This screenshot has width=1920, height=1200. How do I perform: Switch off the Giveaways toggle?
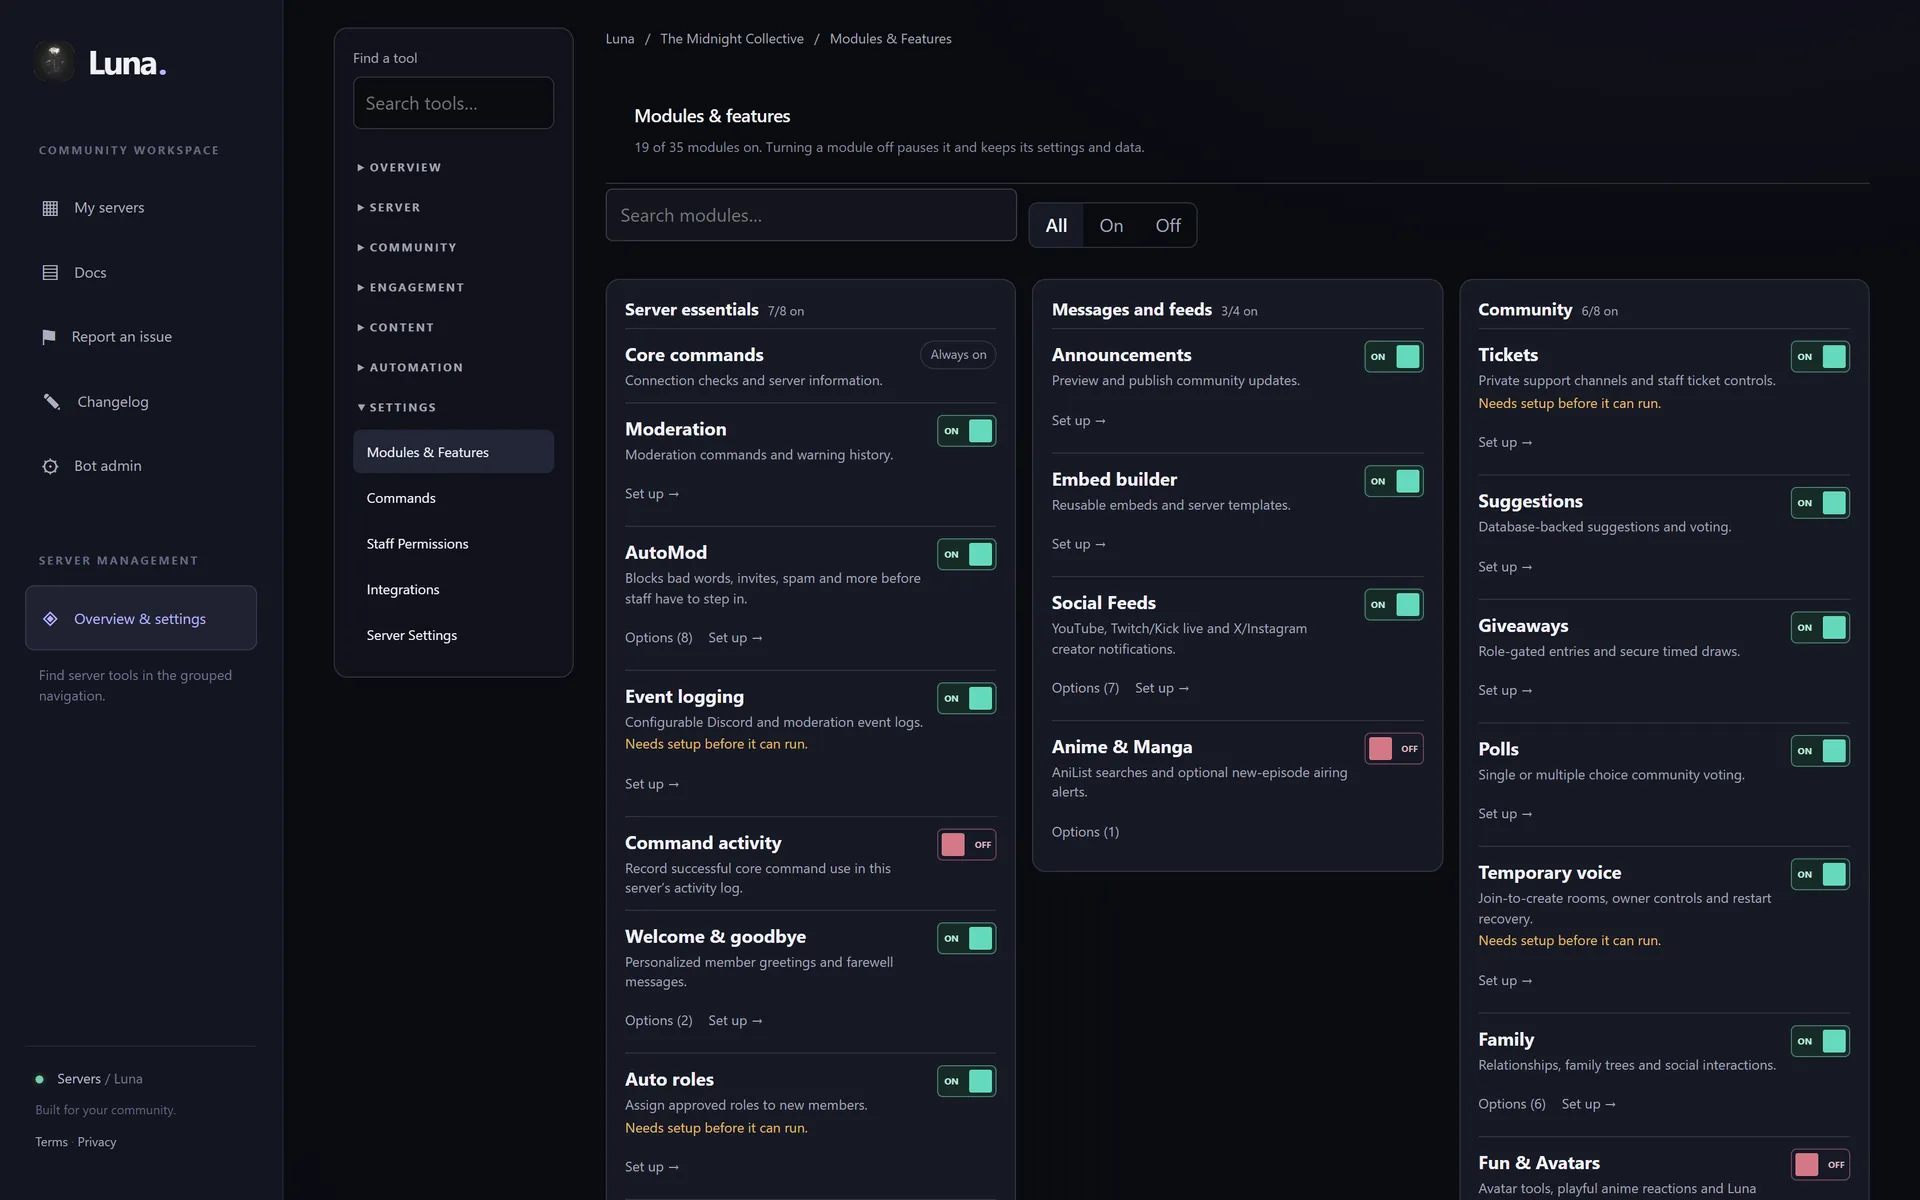tap(1820, 627)
